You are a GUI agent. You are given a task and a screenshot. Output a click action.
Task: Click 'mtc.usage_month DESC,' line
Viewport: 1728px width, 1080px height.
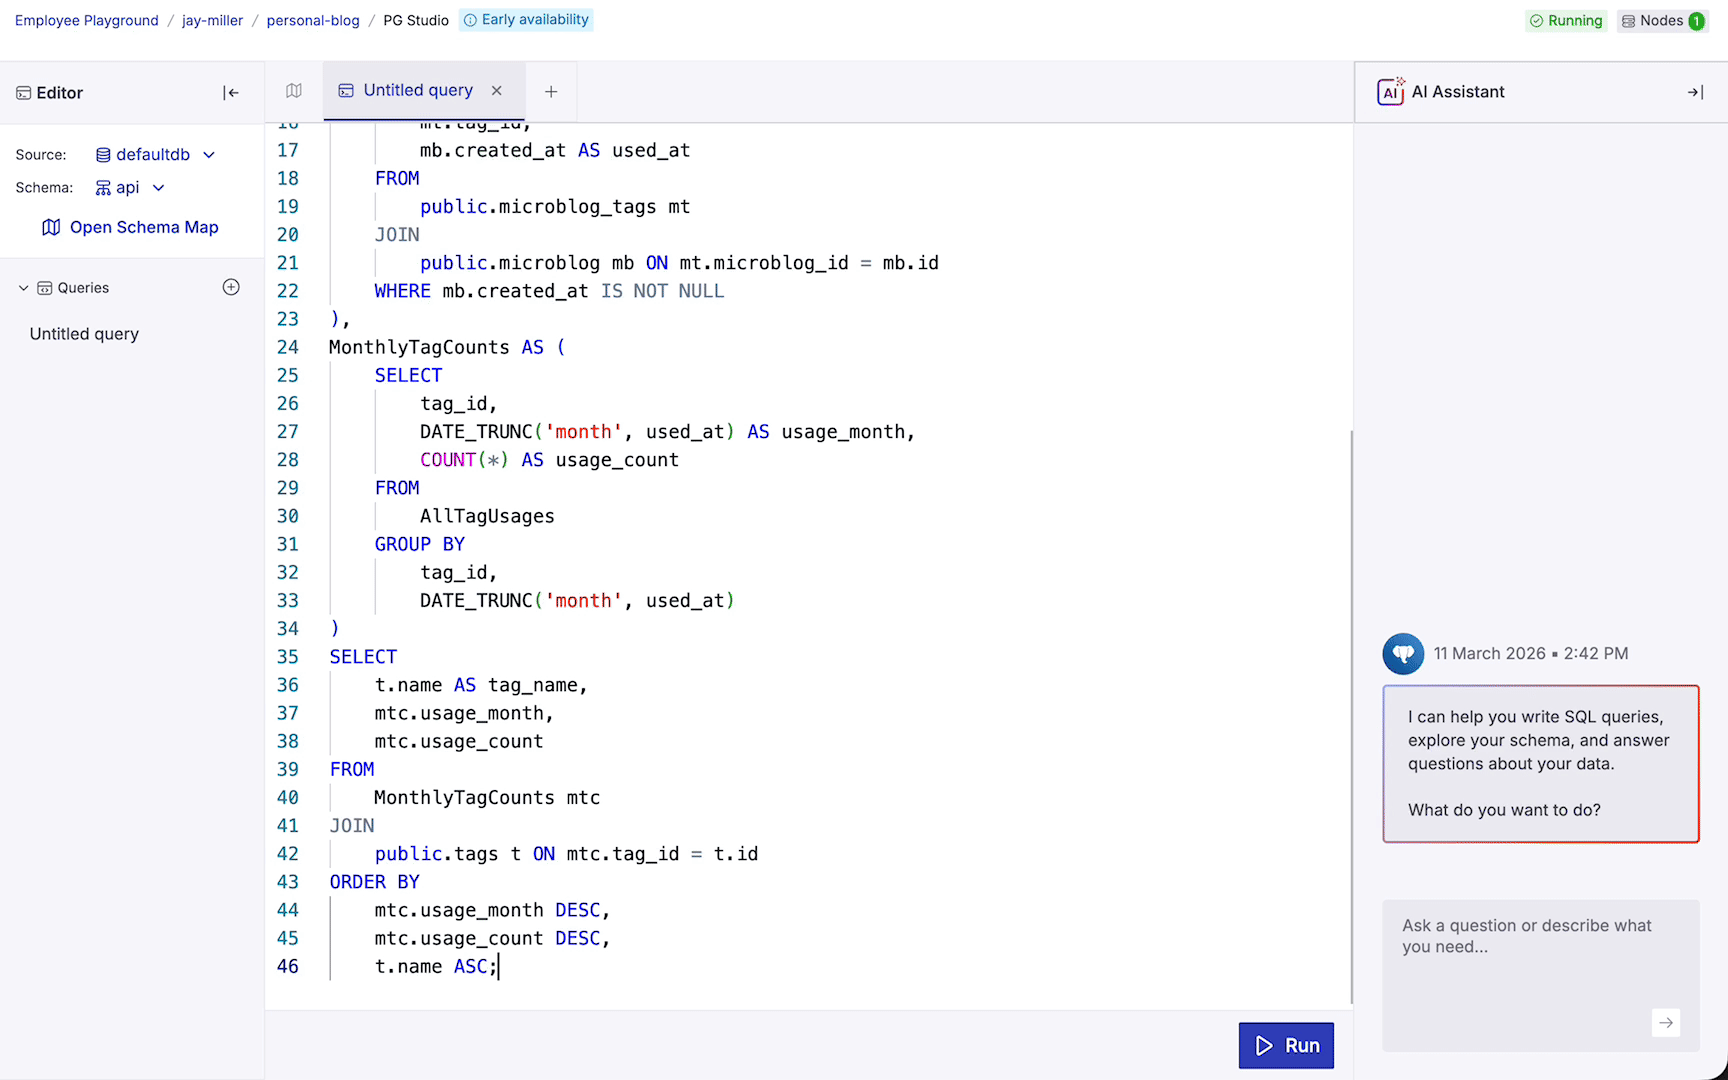492,910
